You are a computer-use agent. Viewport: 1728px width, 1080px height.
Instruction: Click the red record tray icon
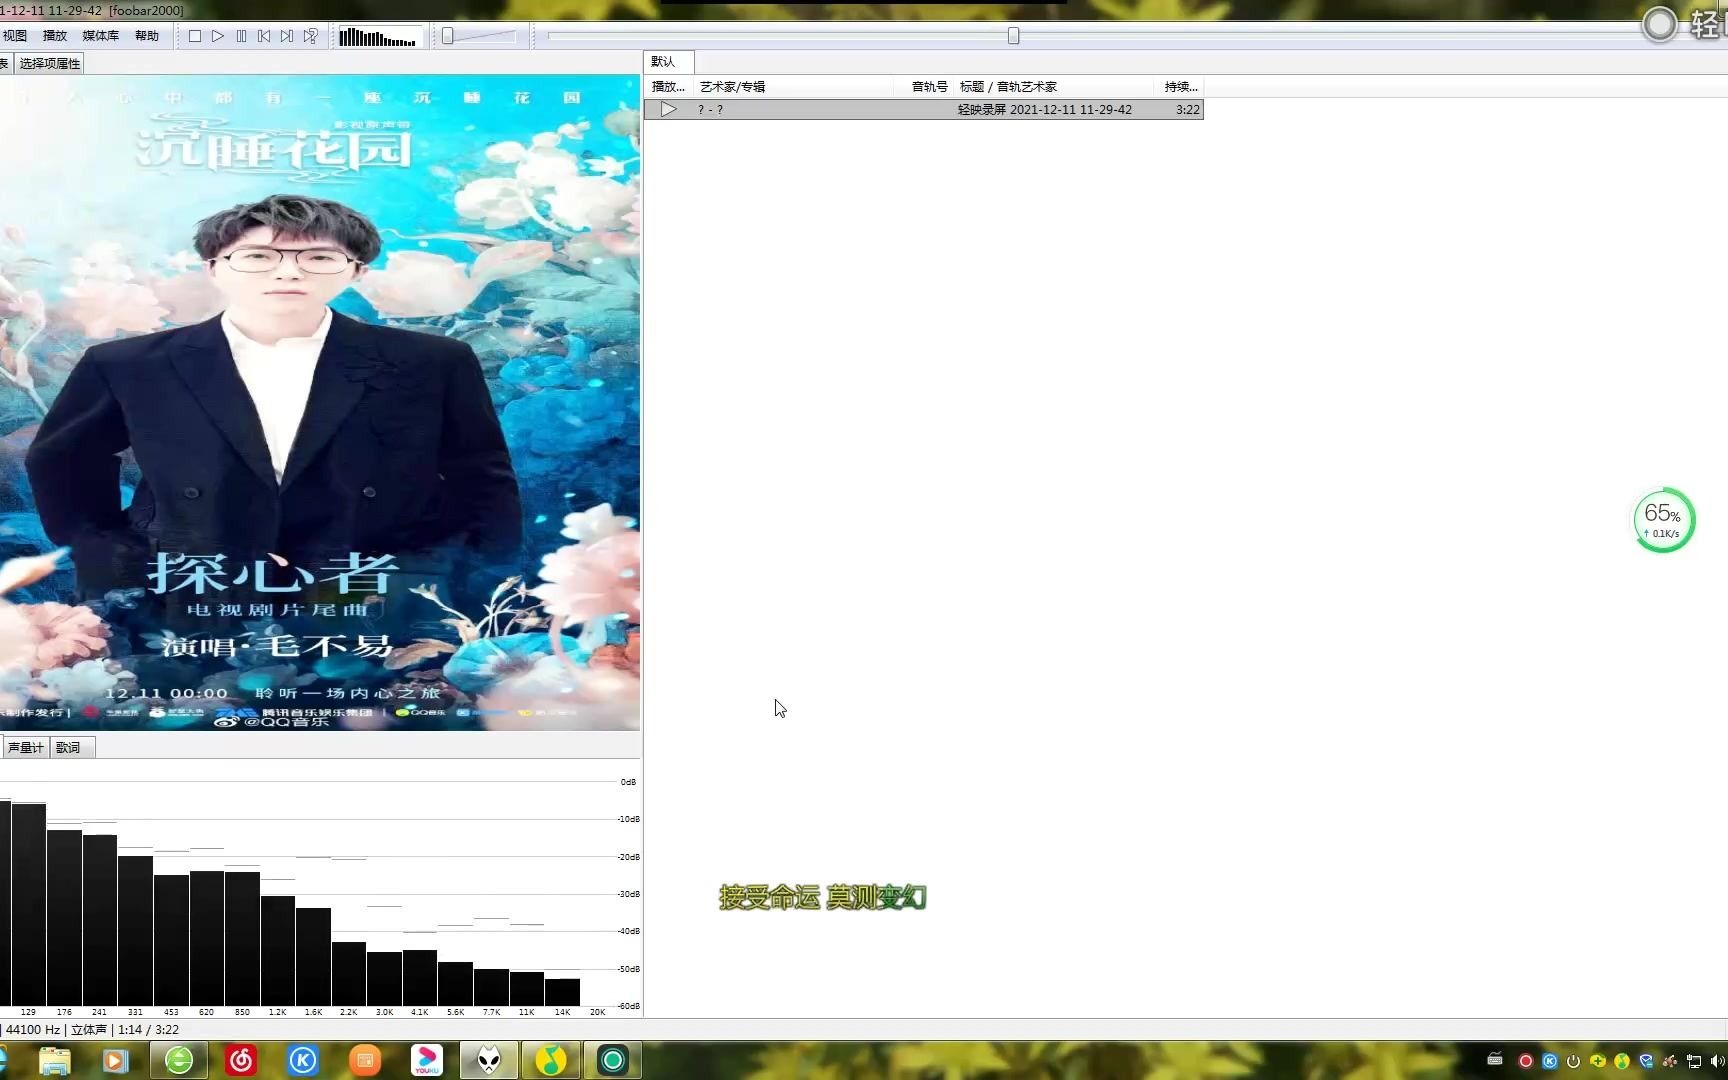1526,1061
